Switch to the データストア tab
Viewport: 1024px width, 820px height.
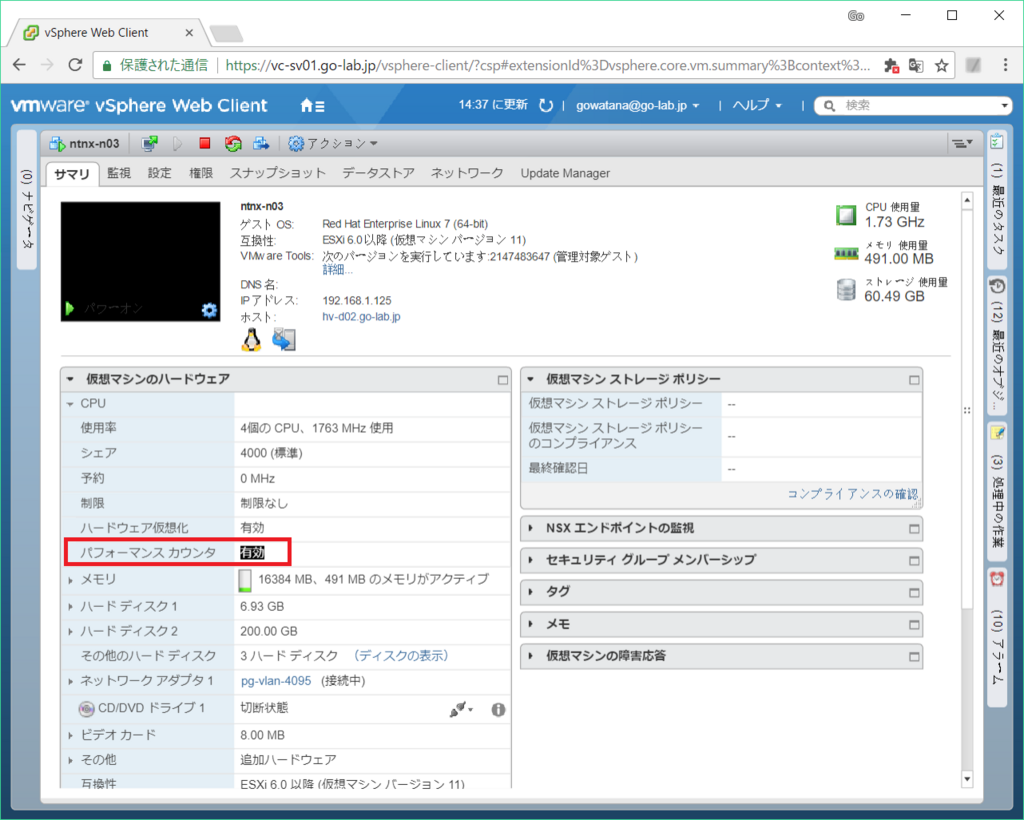click(x=379, y=174)
